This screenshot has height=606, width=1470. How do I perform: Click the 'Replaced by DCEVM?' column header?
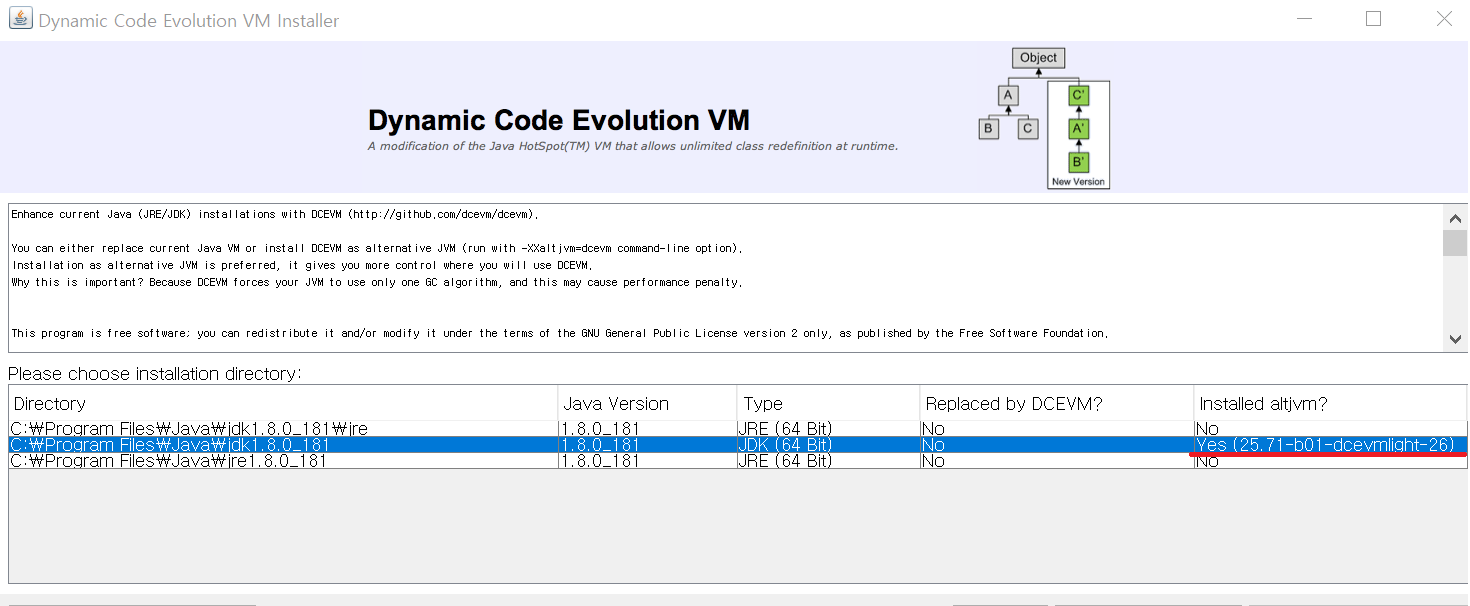pos(1056,404)
